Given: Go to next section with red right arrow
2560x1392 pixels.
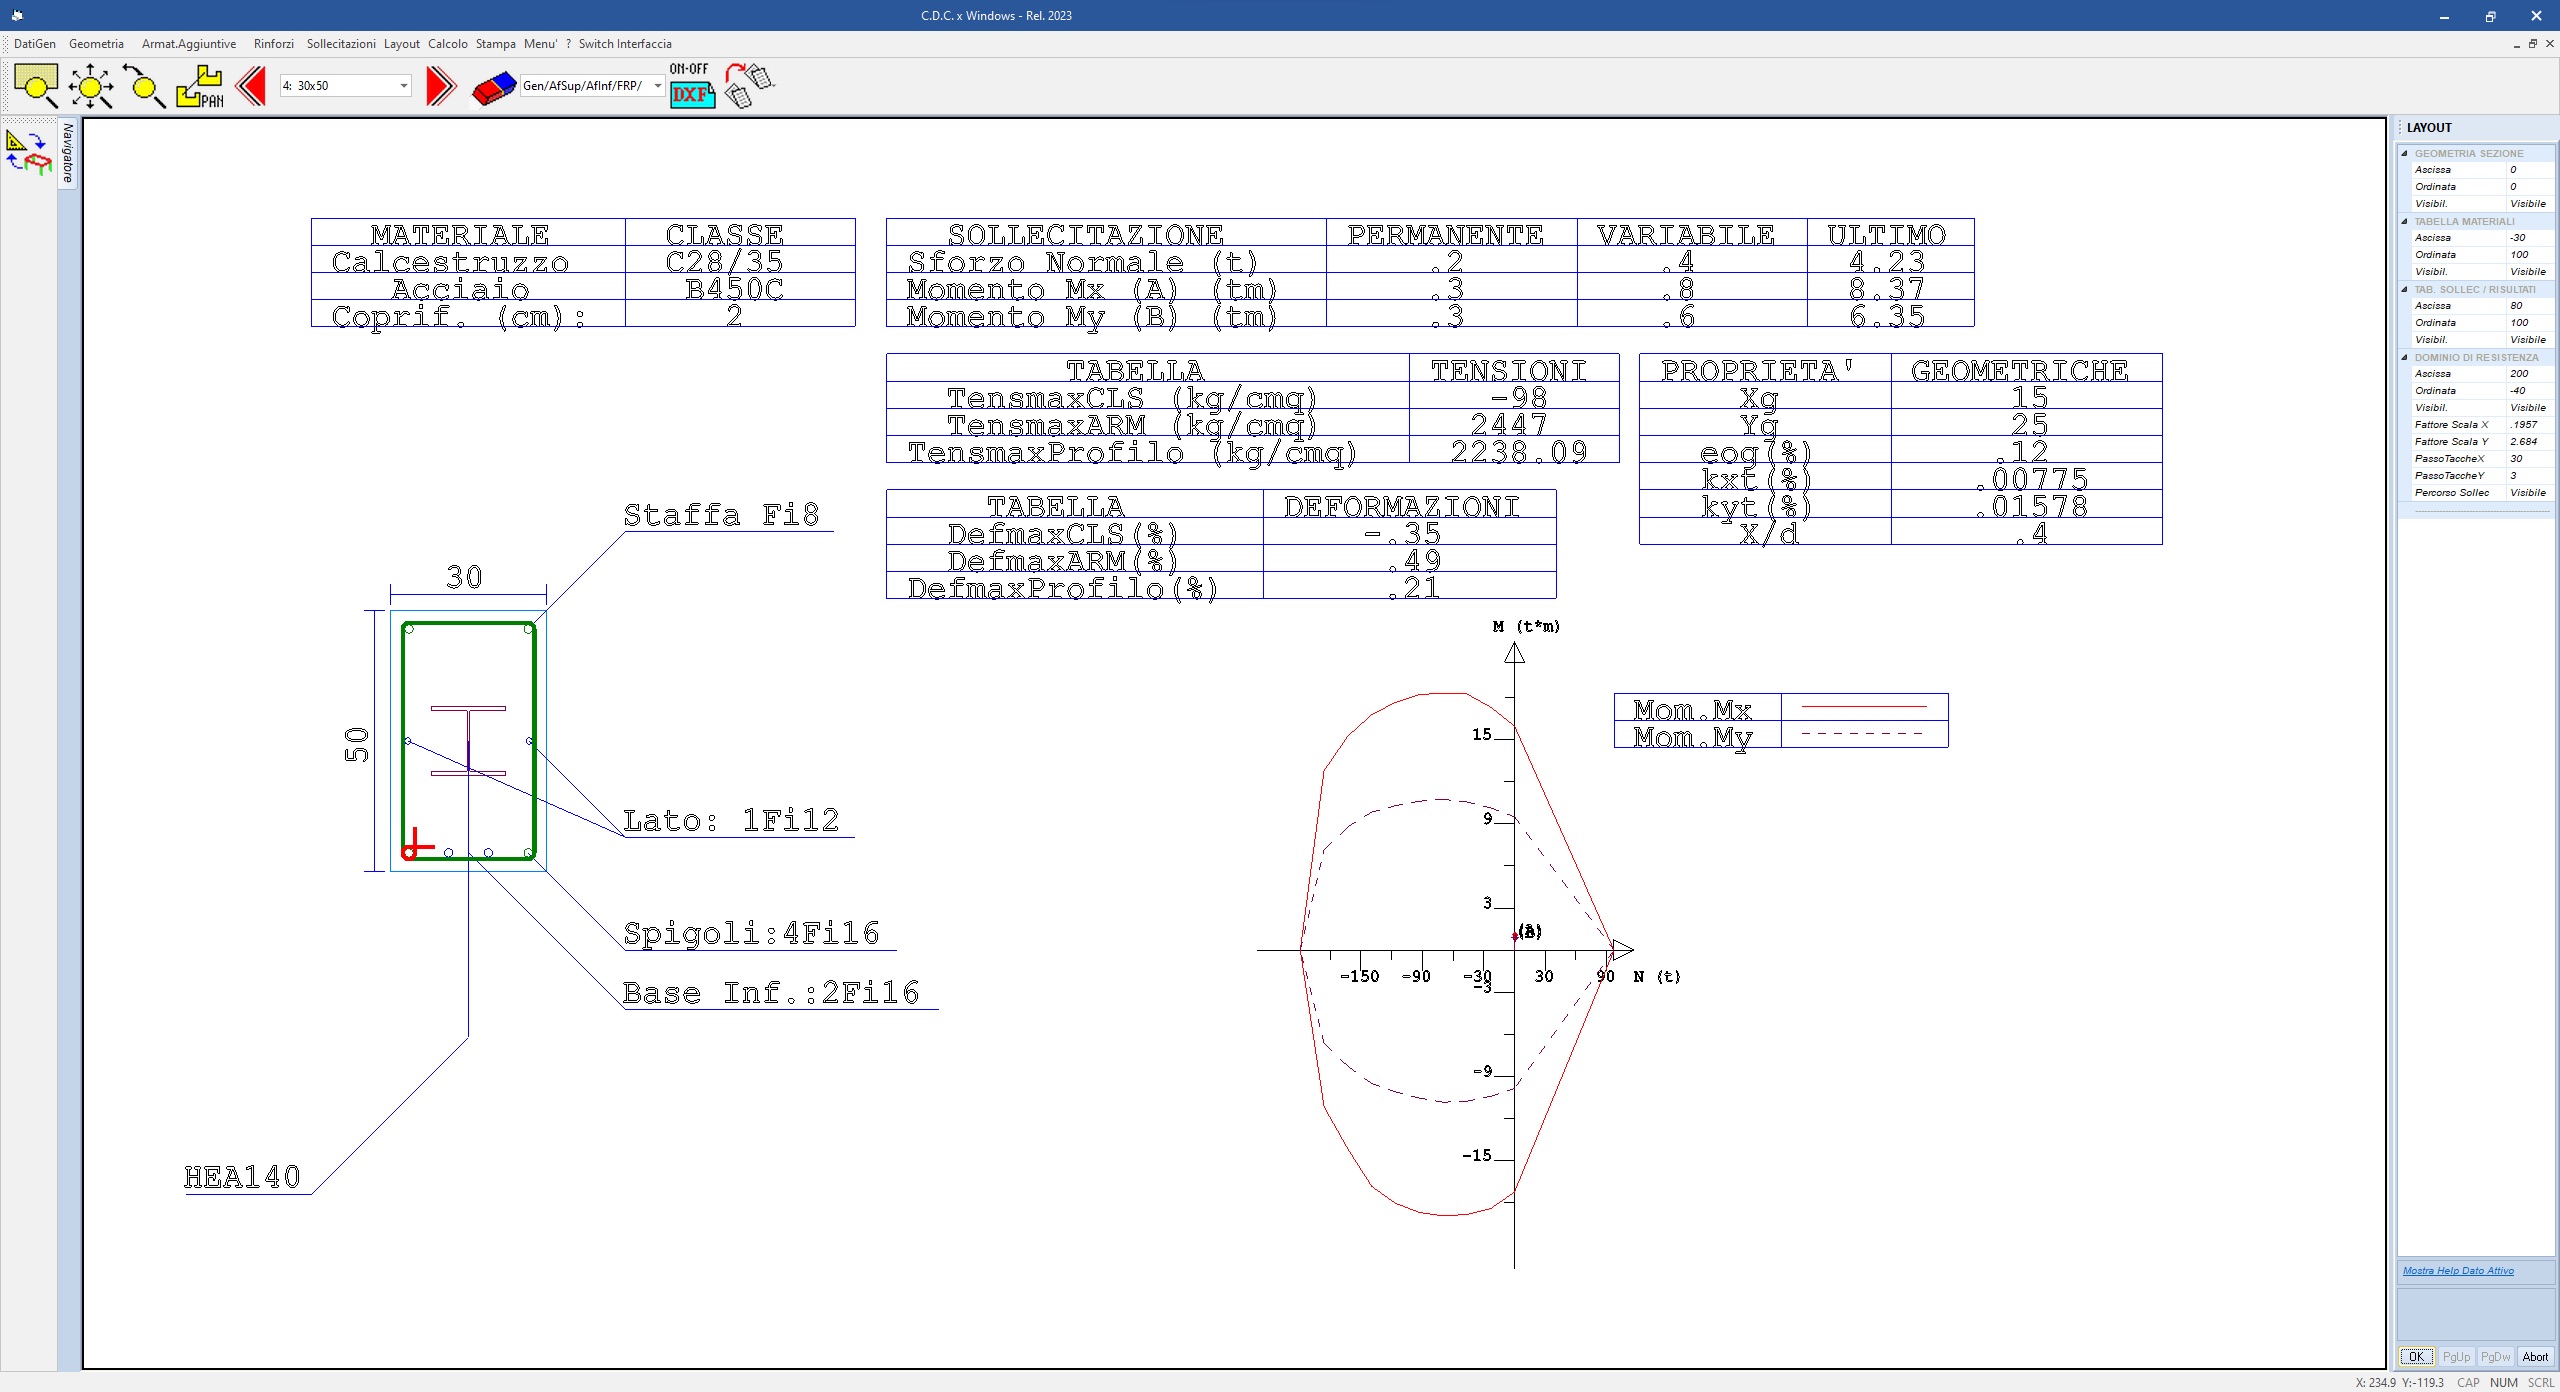Looking at the screenshot, I should [441, 86].
